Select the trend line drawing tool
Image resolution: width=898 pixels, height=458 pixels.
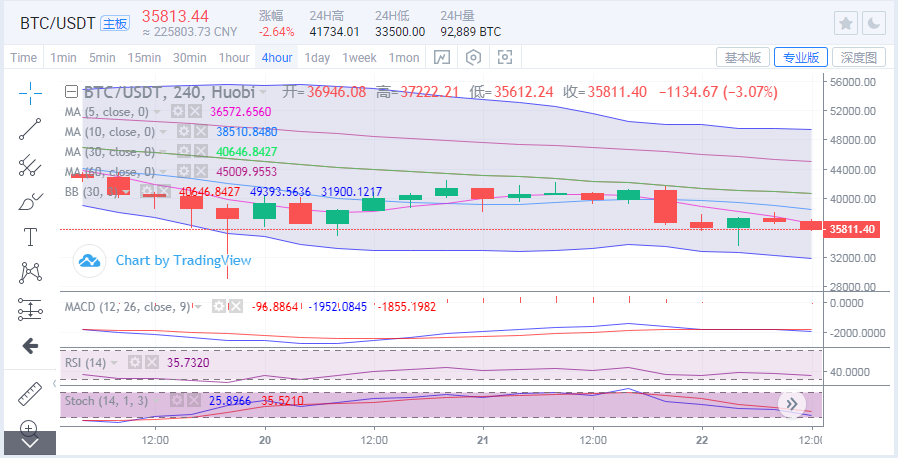(x=30, y=128)
